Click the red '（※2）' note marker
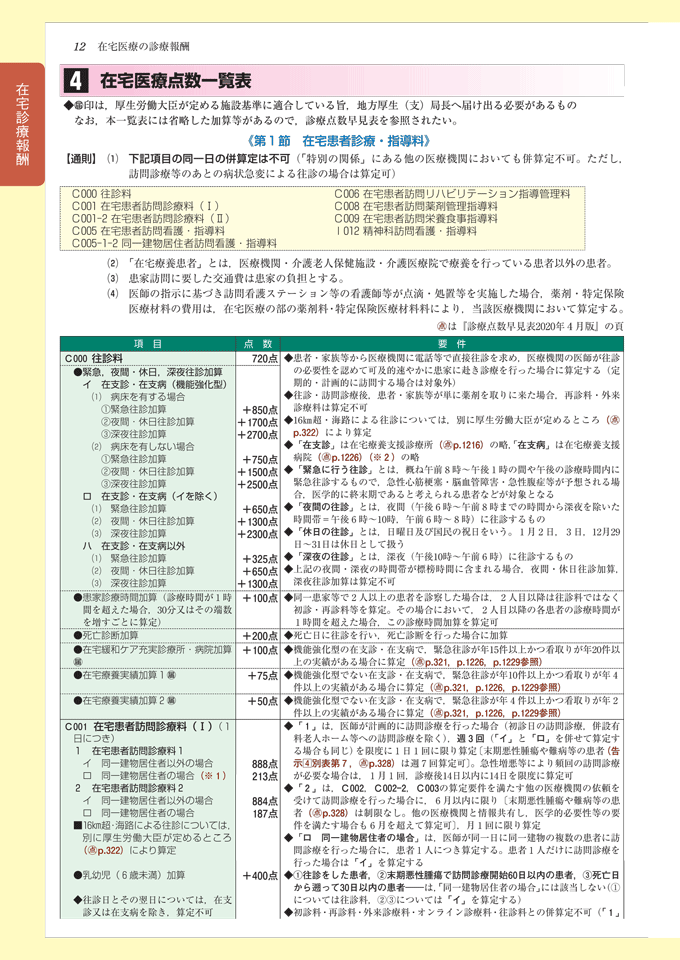The image size is (680, 960). 385,457
